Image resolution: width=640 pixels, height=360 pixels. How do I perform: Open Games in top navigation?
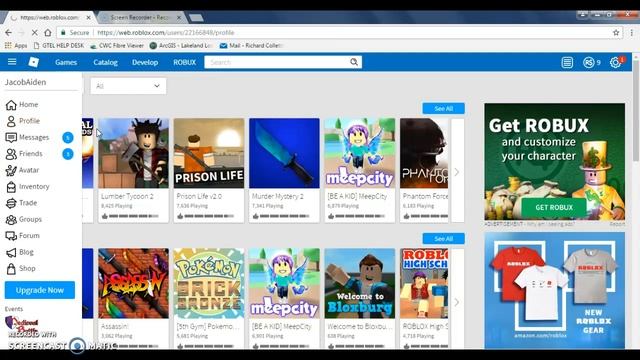coord(66,62)
